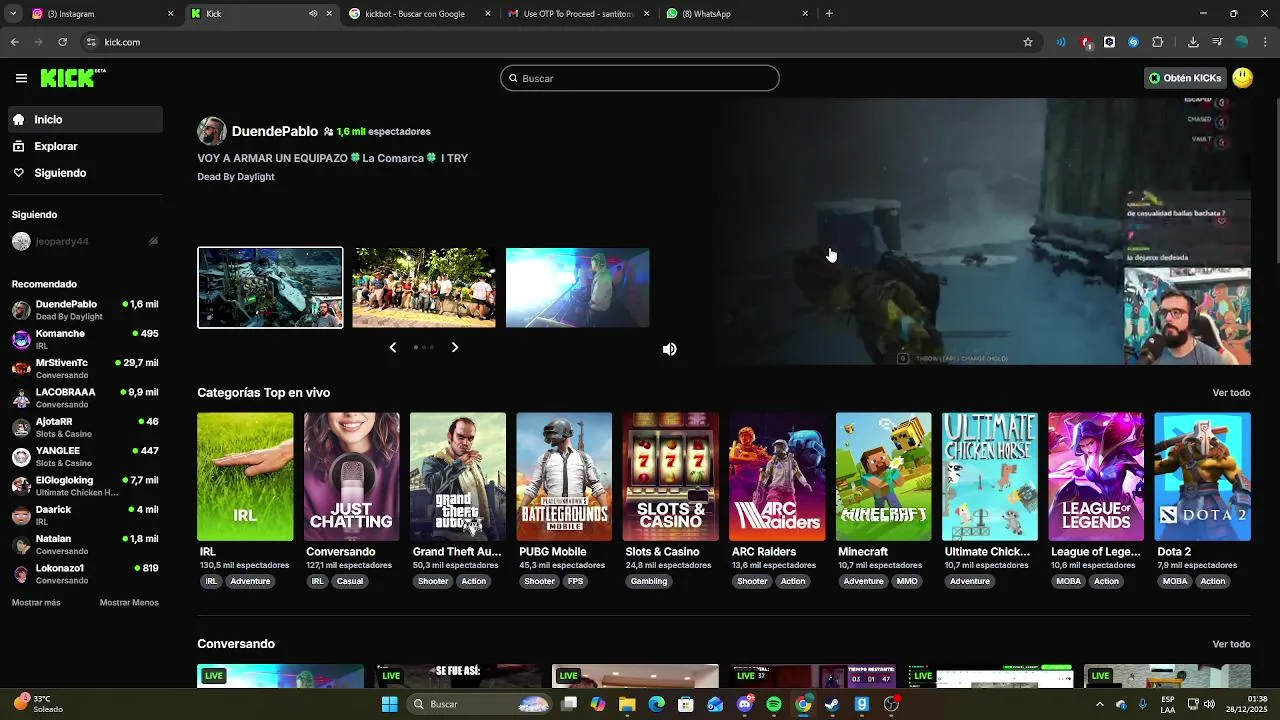This screenshot has height=720, width=1280.
Task: Open Komanche in recommended channels
Action: click(86, 339)
